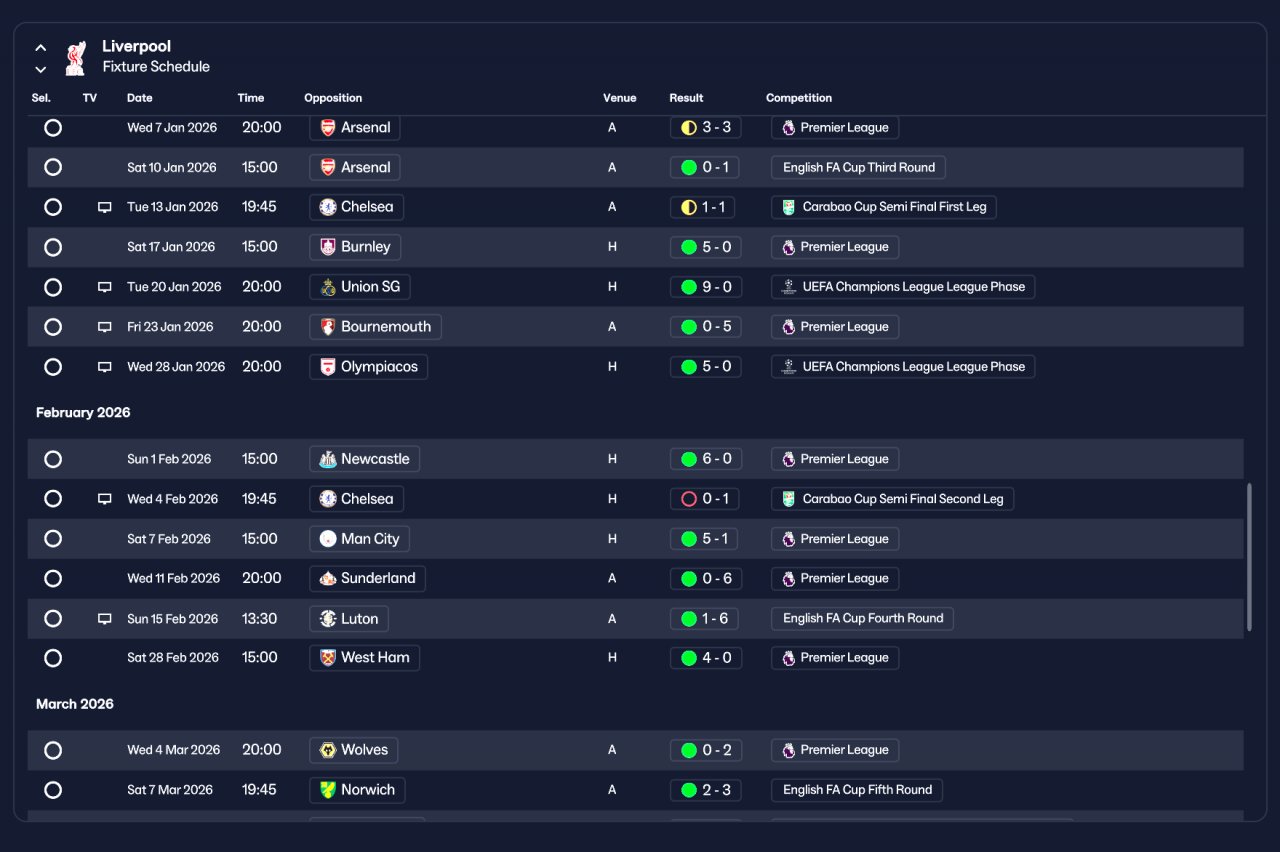Click the 'Fixture Schedule' subtitle text
This screenshot has width=1280, height=852.
point(156,67)
